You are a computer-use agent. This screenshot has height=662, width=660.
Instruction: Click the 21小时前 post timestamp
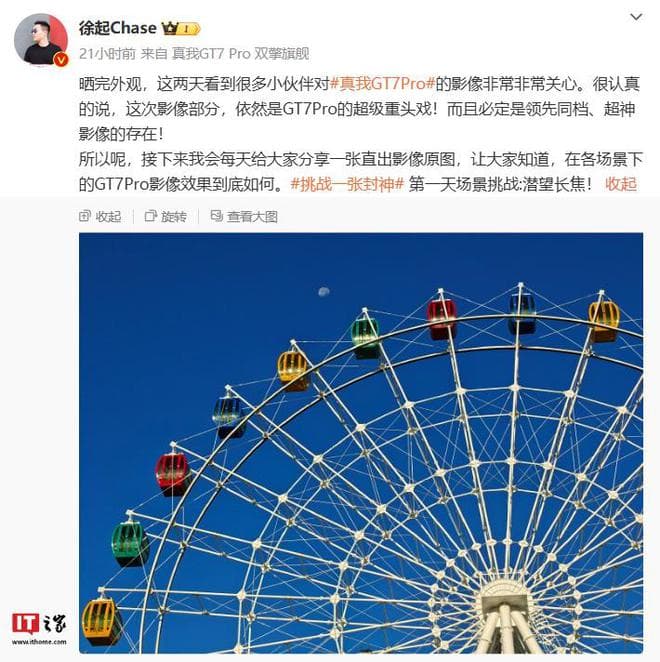107,54
